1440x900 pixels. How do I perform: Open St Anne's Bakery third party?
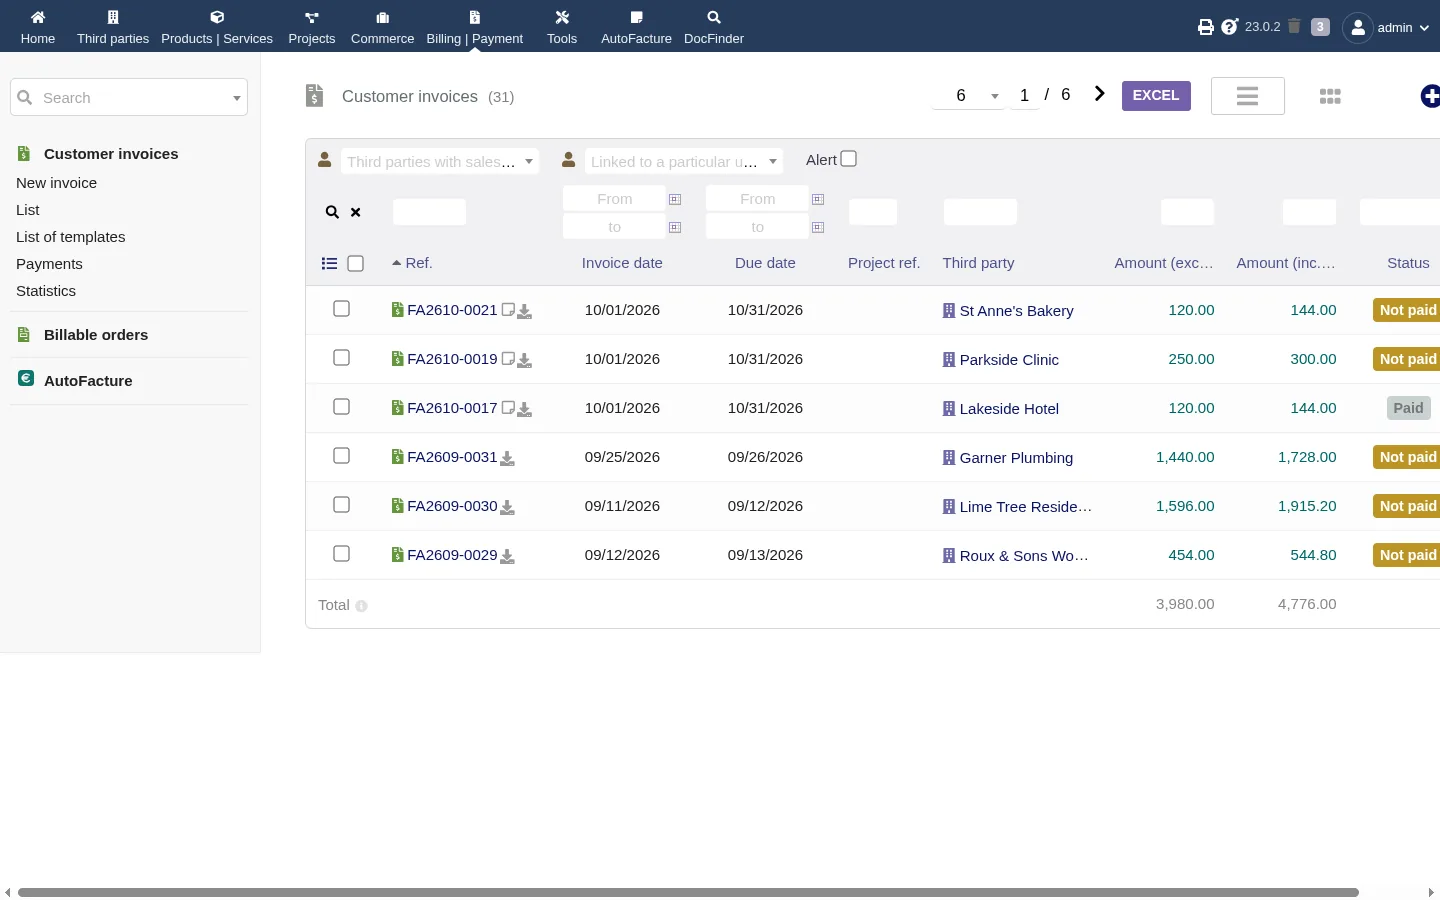(x=1016, y=311)
